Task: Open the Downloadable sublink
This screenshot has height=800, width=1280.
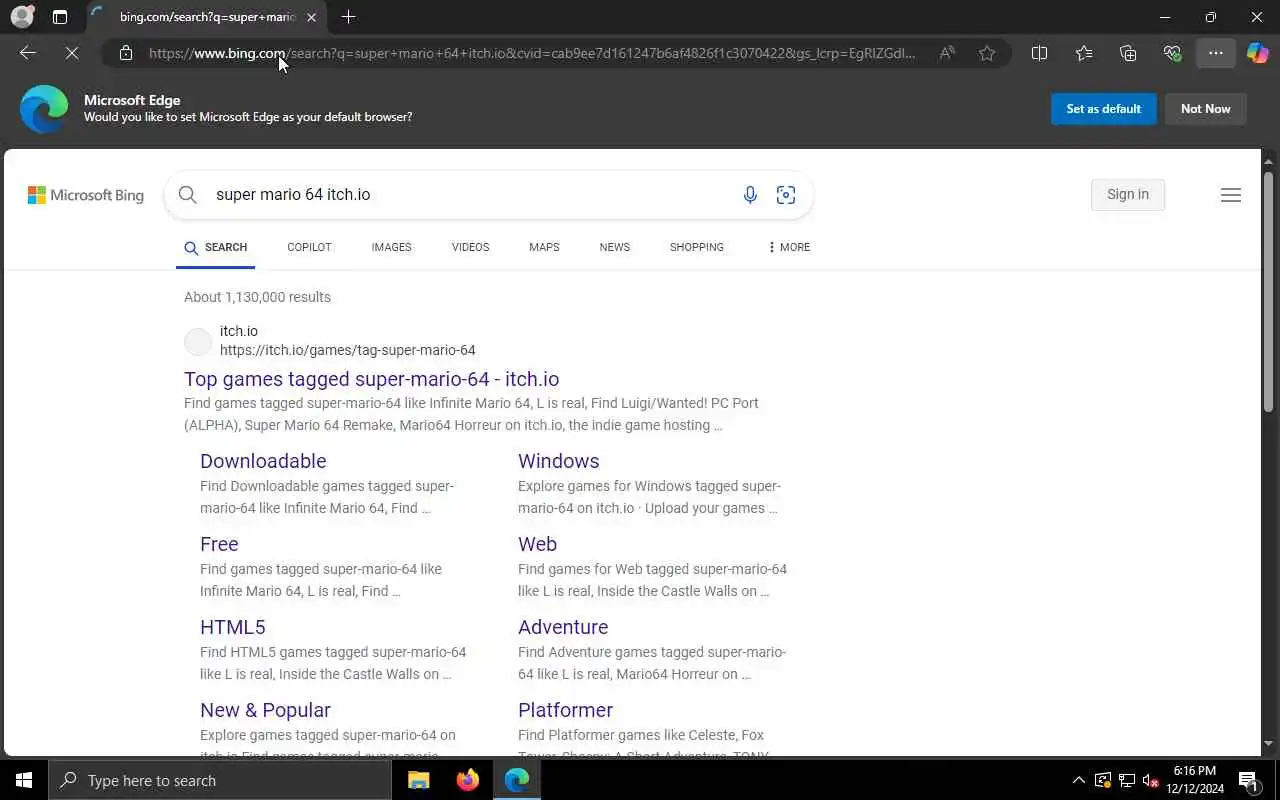Action: [263, 461]
